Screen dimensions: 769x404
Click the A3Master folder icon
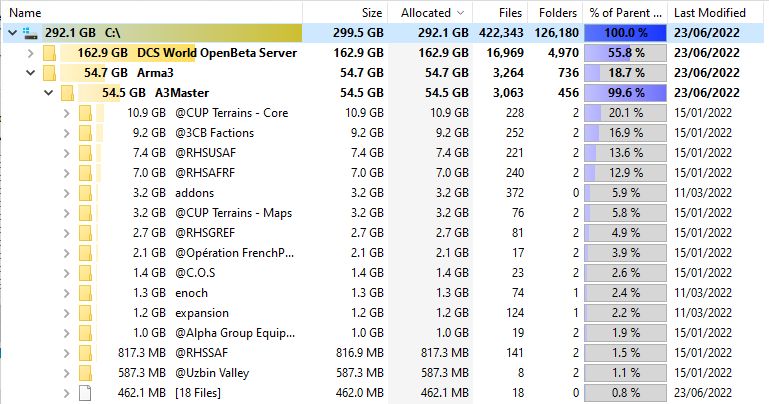pyautogui.click(x=67, y=93)
